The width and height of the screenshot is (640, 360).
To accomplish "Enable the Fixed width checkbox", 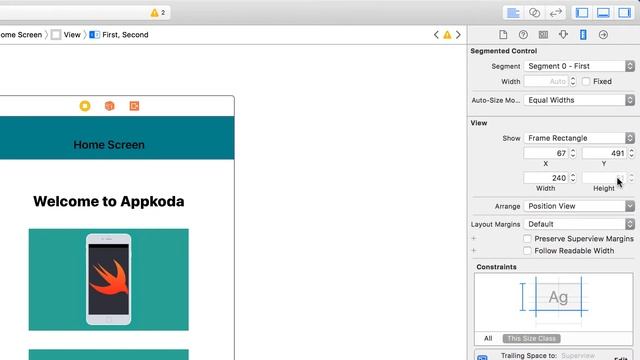I will click(586, 82).
